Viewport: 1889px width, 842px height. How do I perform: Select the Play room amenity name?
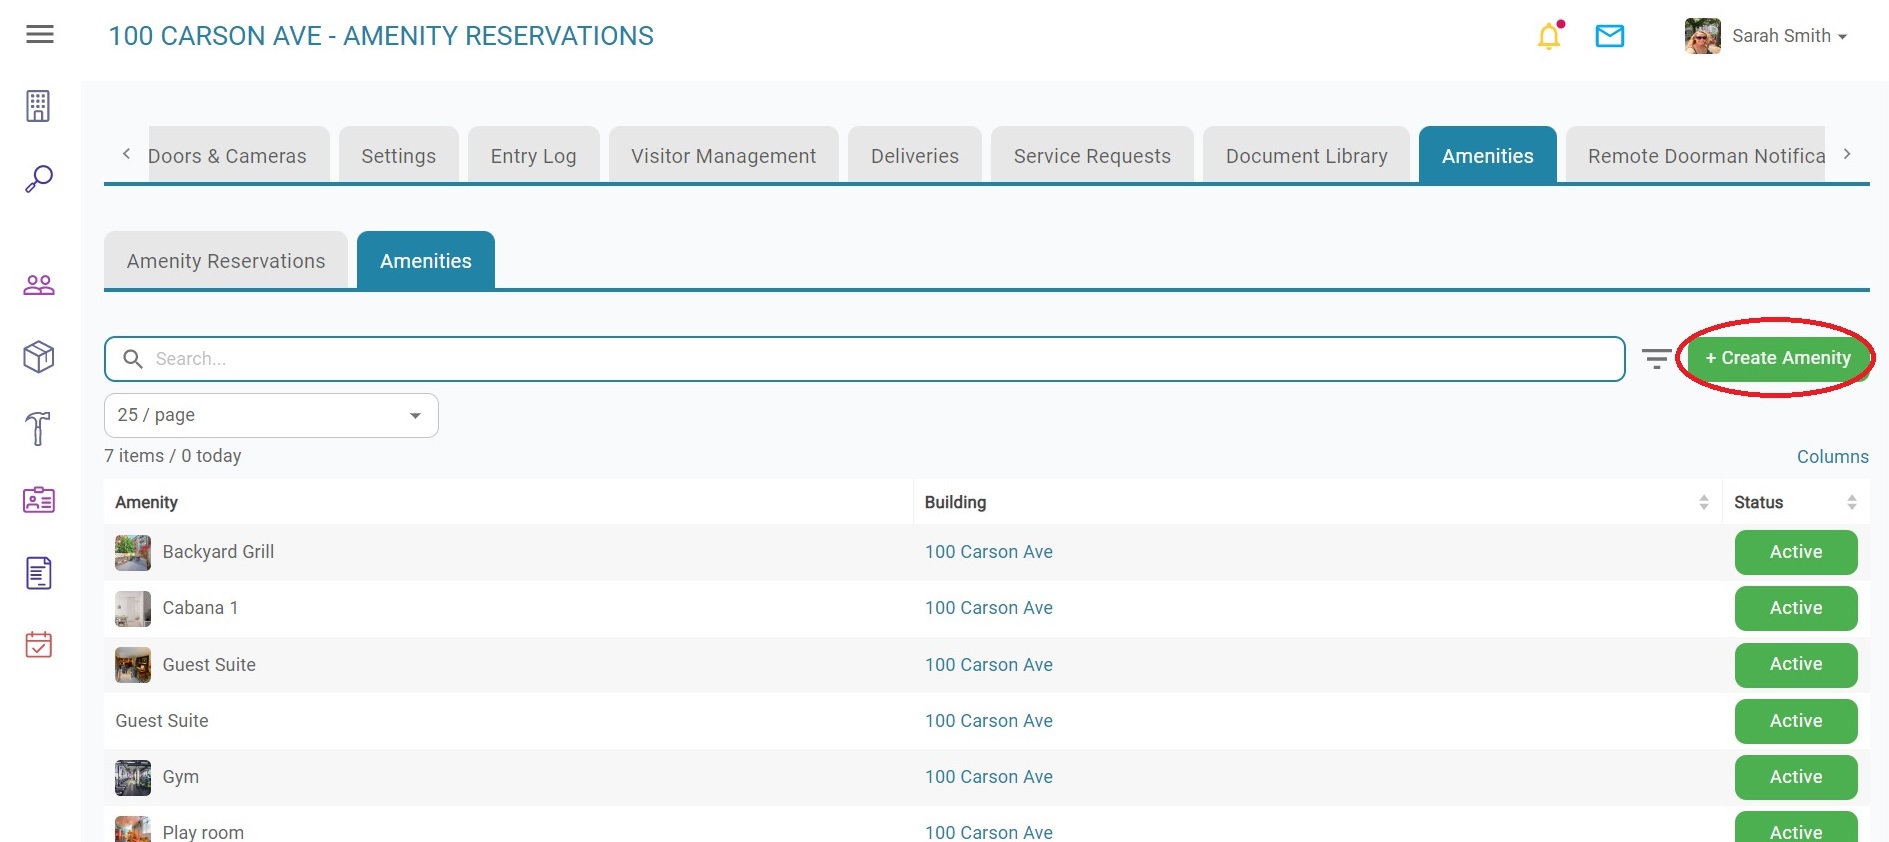tap(203, 832)
